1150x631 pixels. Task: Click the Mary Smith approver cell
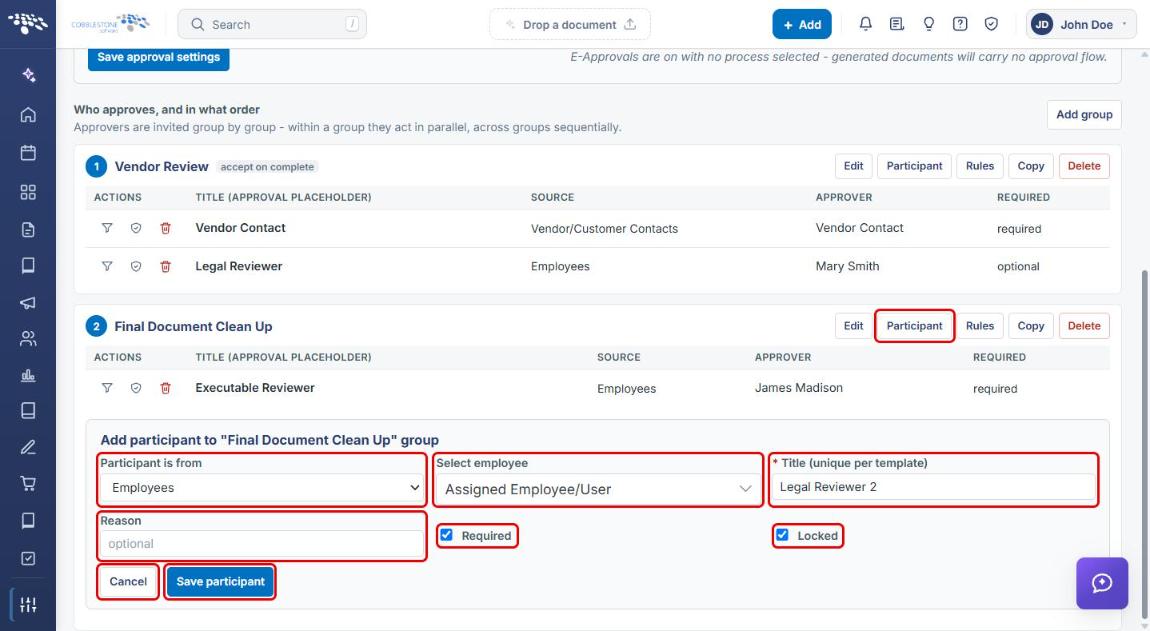tap(847, 266)
